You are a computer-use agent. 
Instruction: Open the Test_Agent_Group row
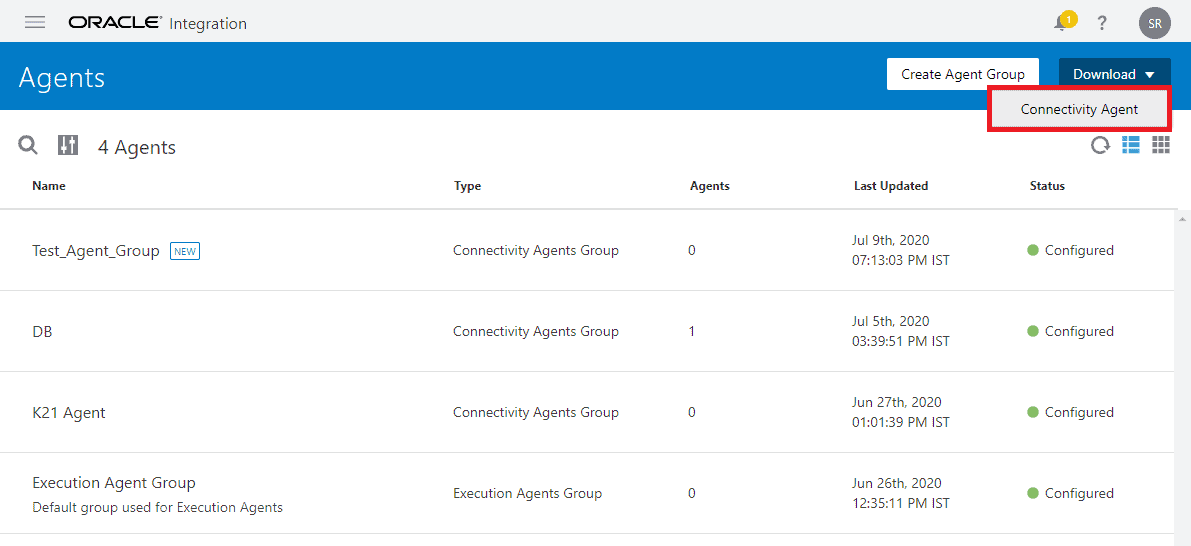589,251
